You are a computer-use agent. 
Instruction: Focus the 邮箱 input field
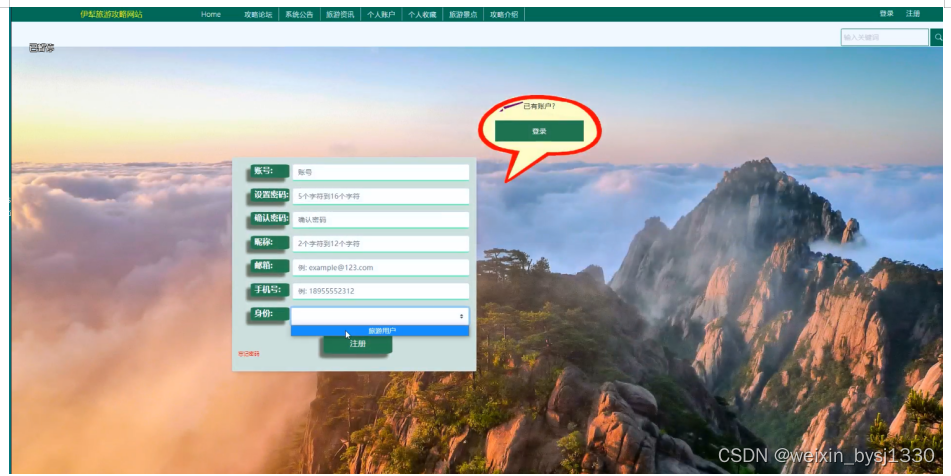[380, 267]
